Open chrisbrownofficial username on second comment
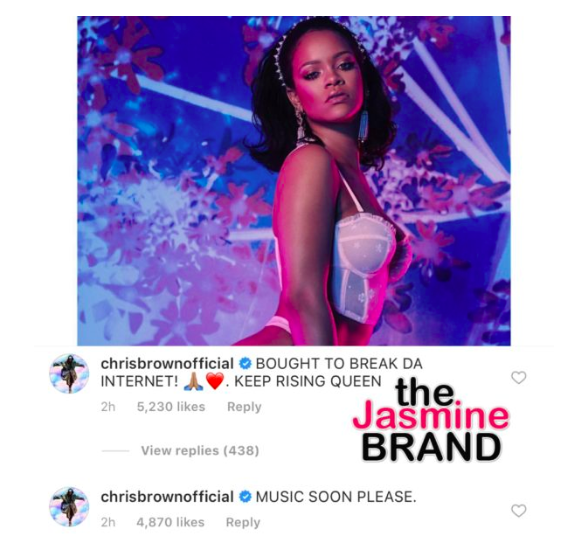The width and height of the screenshot is (583, 534). tap(167, 497)
